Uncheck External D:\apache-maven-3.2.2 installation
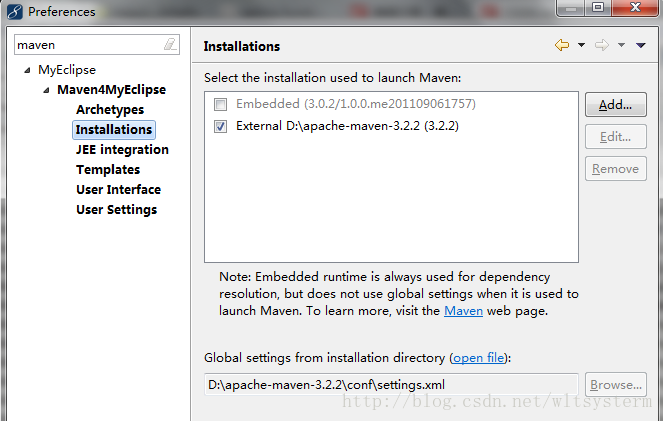The height and width of the screenshot is (421, 663). pyautogui.click(x=220, y=126)
